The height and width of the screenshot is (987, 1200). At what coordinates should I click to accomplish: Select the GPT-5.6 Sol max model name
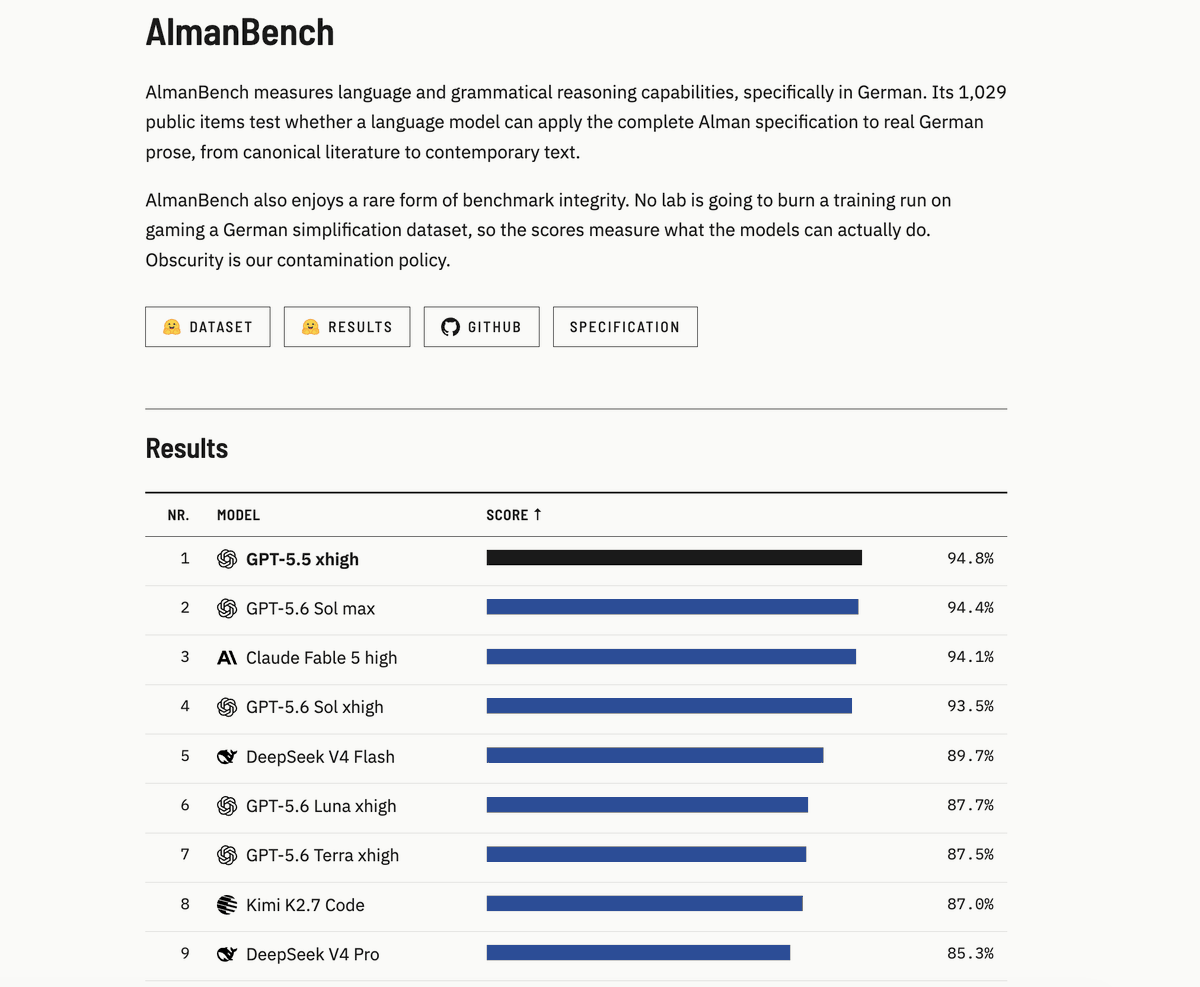[311, 608]
